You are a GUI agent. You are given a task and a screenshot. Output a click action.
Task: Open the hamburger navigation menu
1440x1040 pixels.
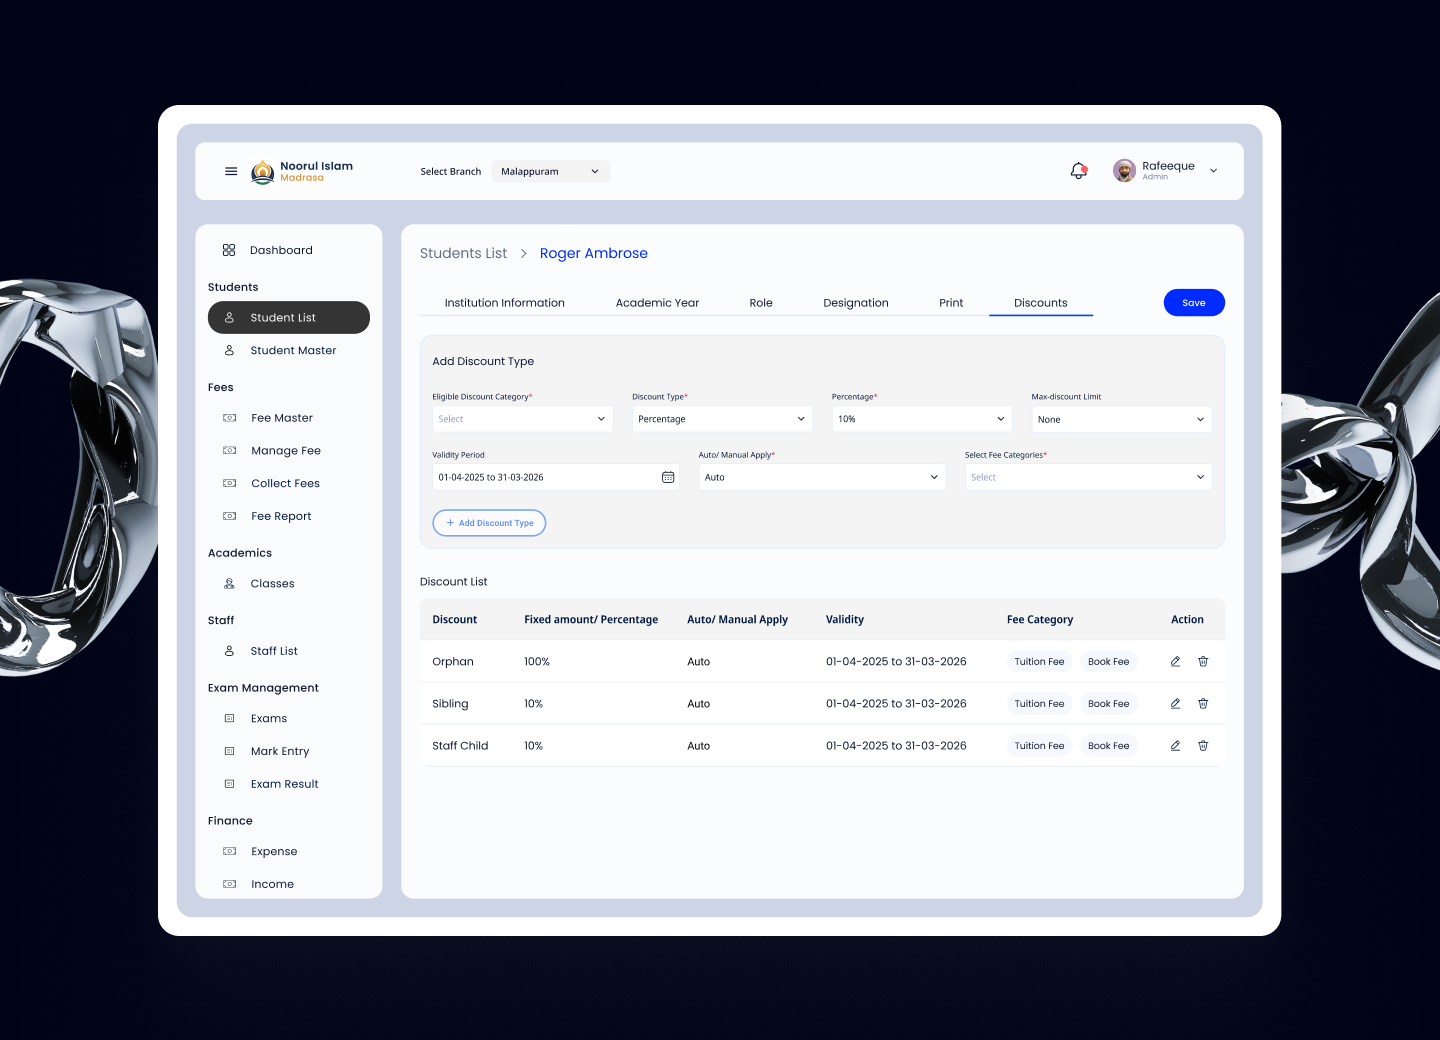[230, 171]
